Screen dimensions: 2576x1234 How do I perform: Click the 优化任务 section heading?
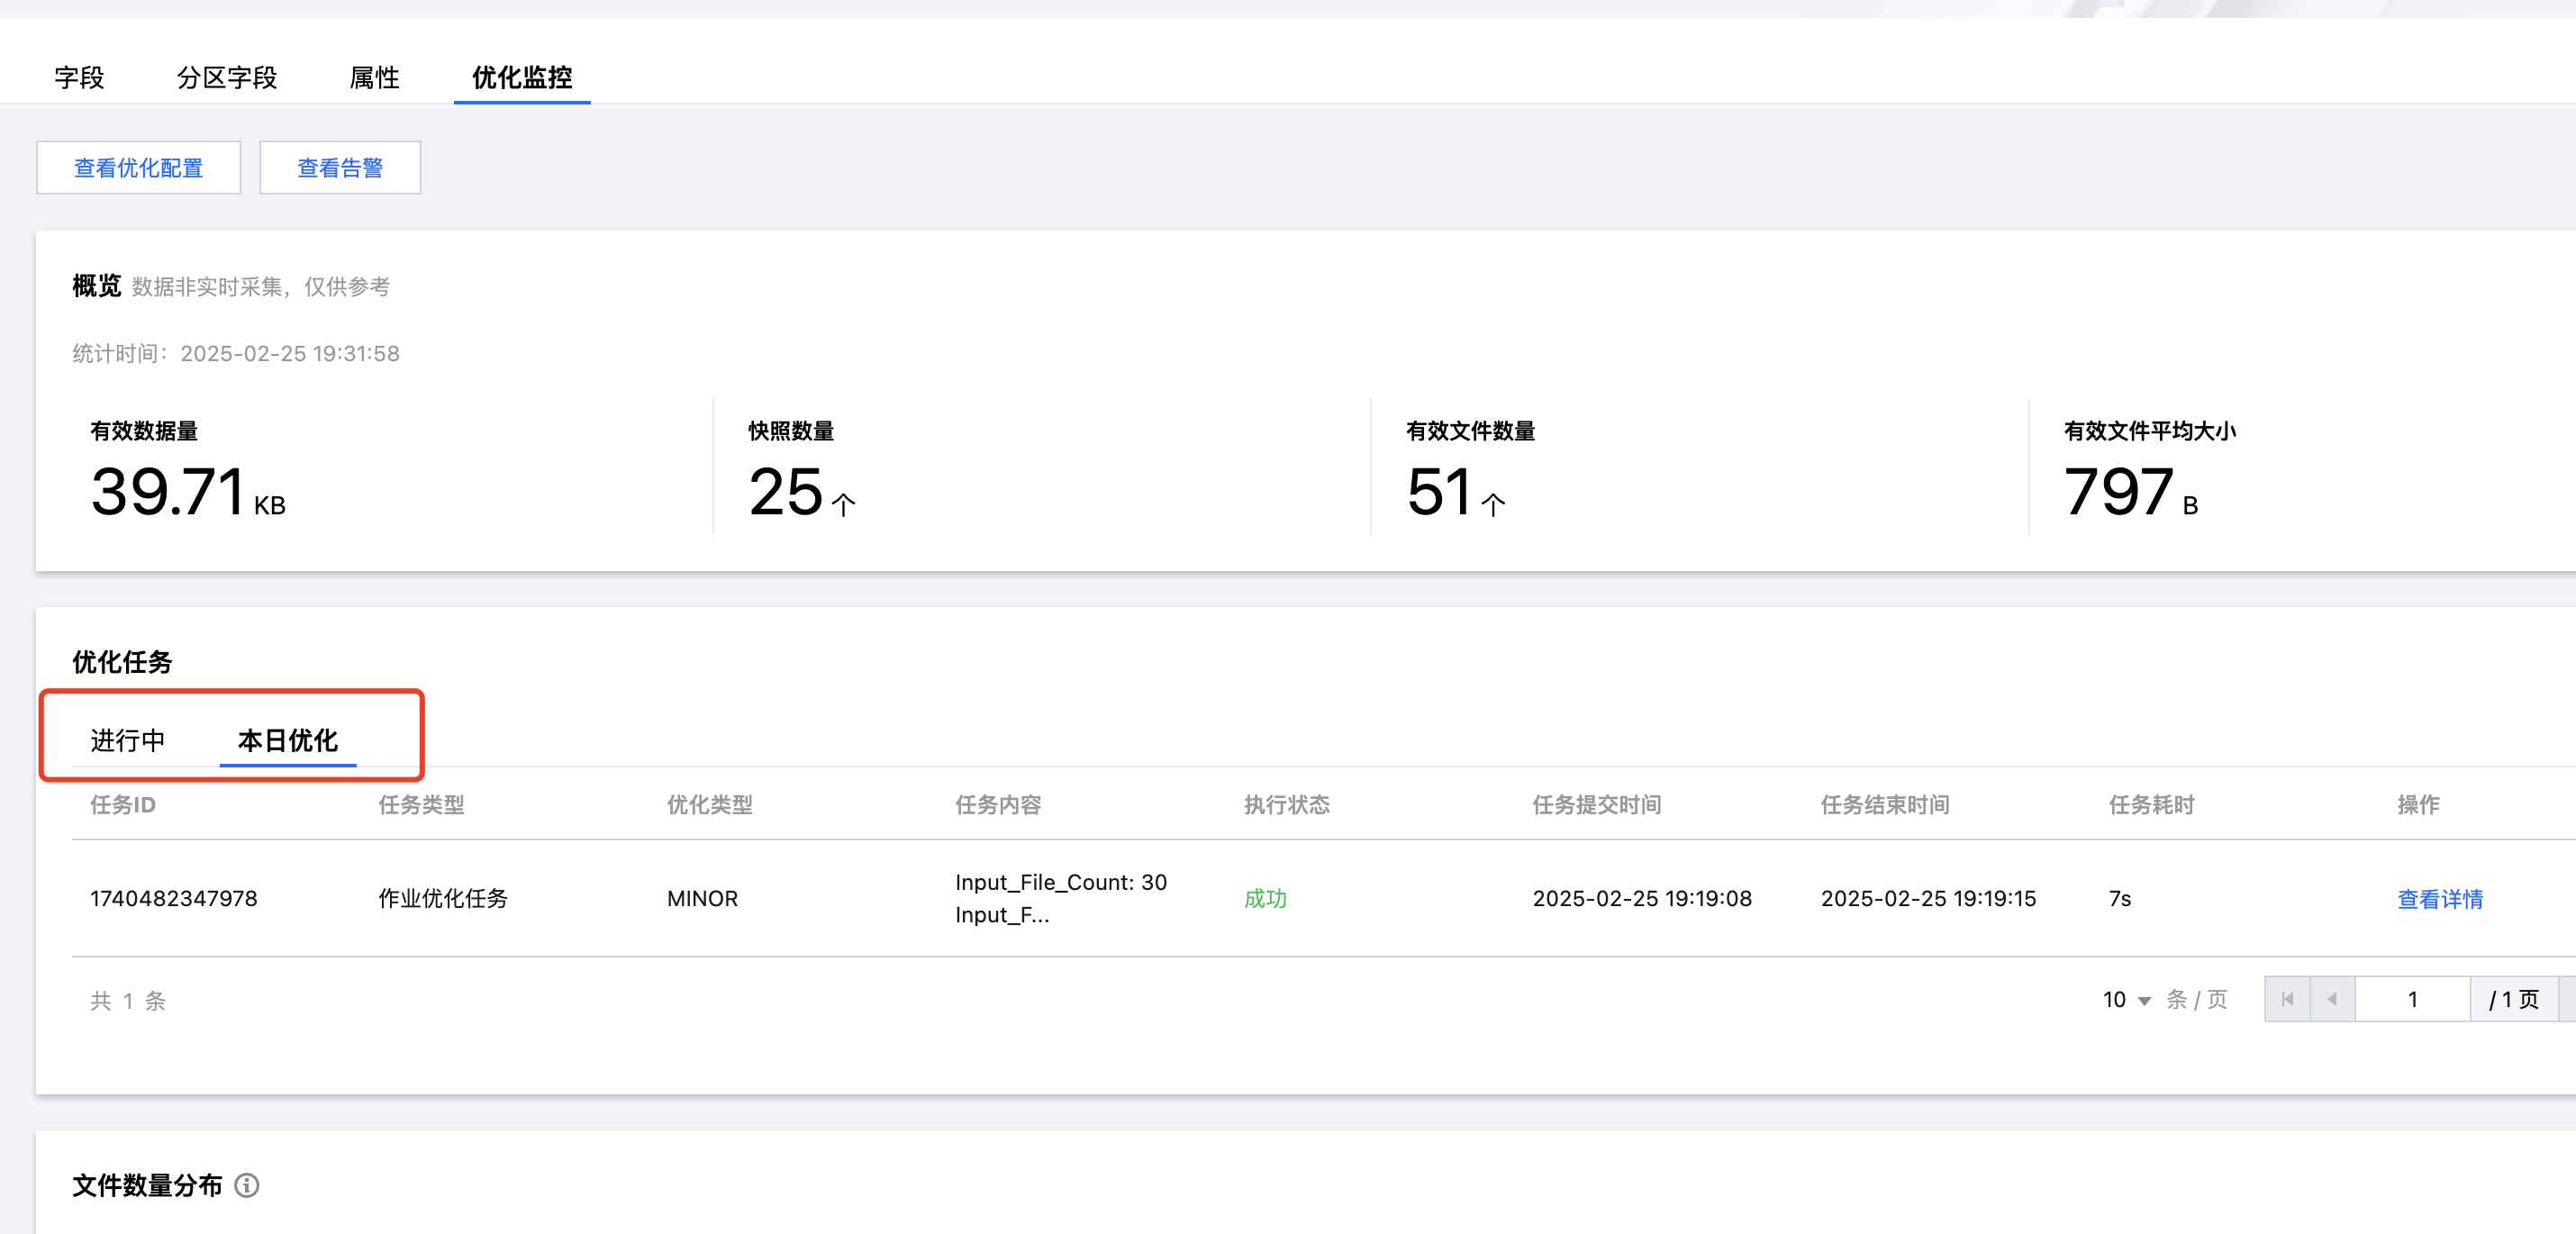122,661
